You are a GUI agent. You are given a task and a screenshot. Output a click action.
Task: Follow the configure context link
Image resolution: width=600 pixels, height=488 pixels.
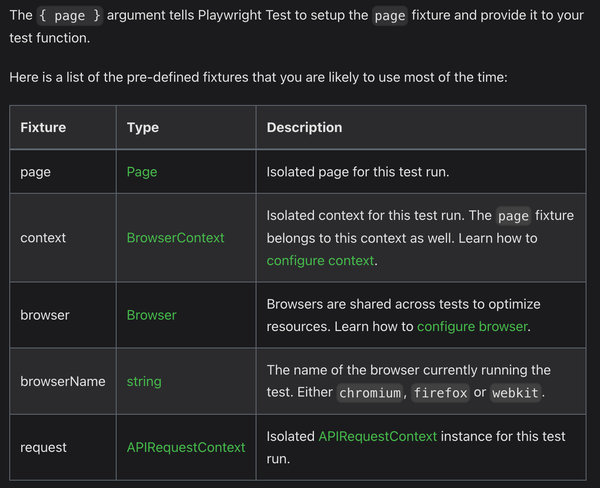(320, 261)
